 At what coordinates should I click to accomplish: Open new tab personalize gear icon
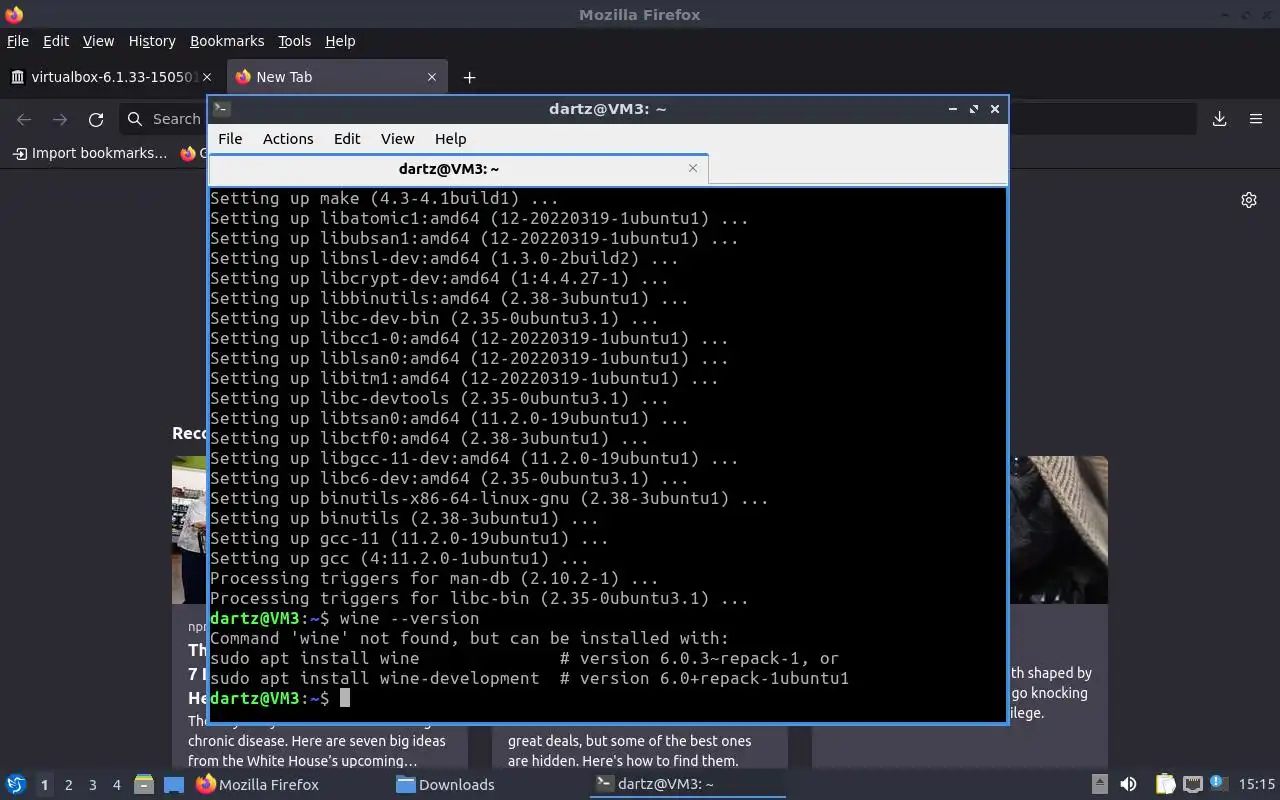click(1249, 200)
